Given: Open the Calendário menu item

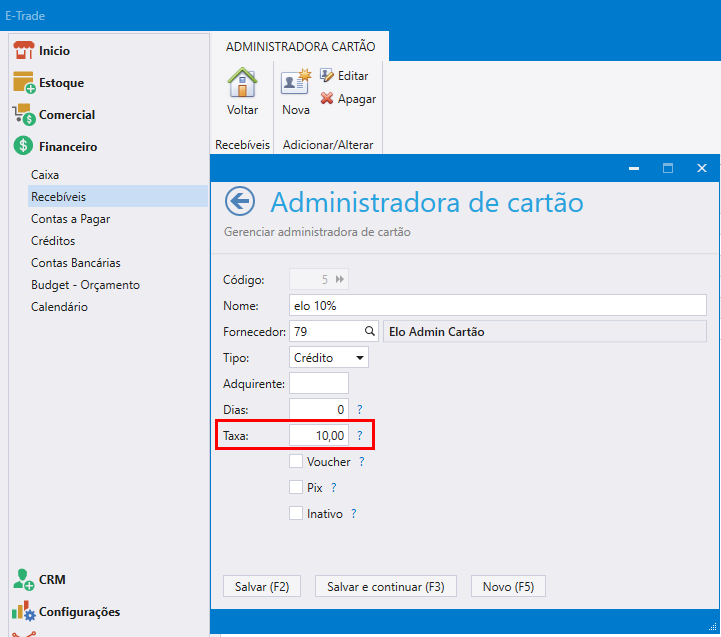Looking at the screenshot, I should tap(59, 307).
